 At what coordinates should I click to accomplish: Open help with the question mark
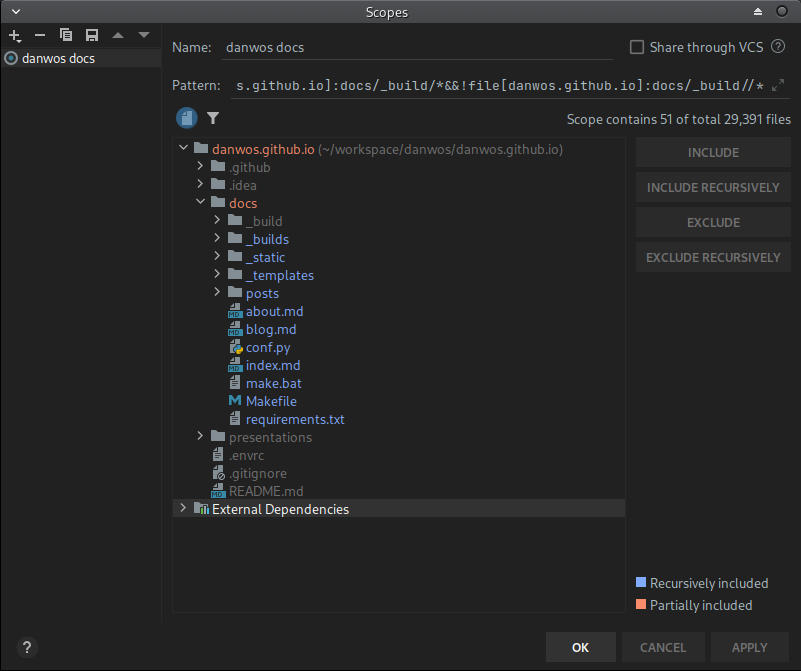click(27, 647)
